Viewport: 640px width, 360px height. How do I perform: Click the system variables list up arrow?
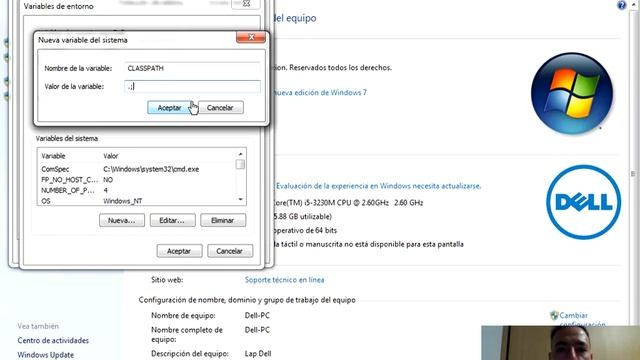[x=240, y=154]
